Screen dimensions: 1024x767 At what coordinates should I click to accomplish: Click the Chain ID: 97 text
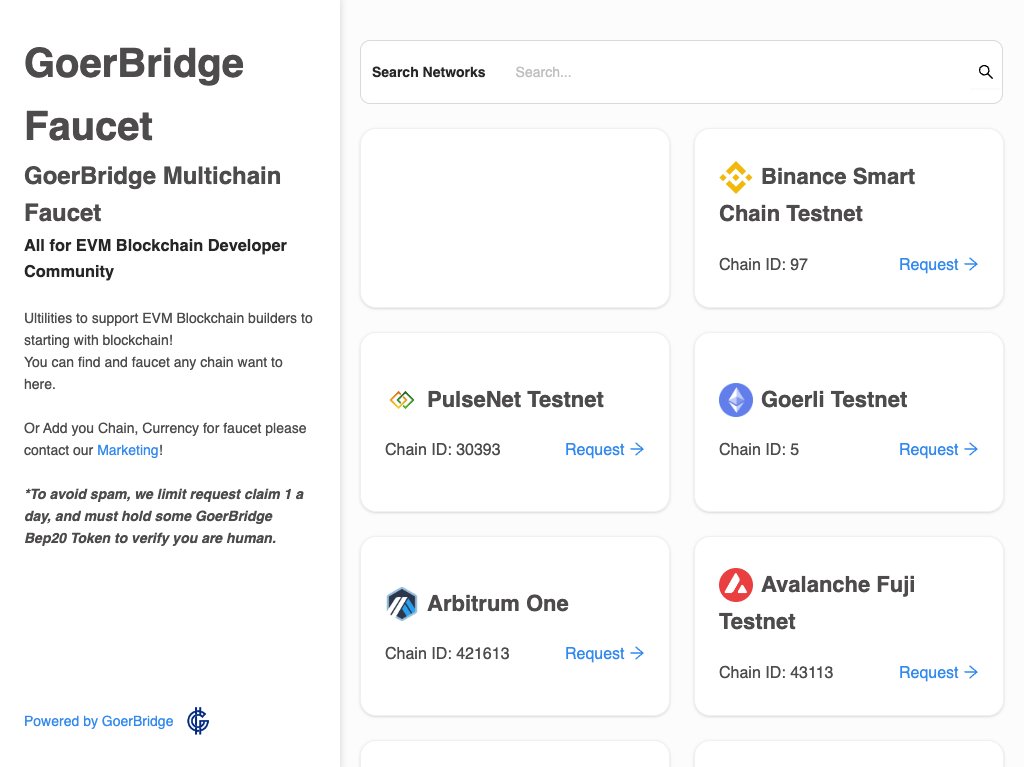(x=763, y=265)
